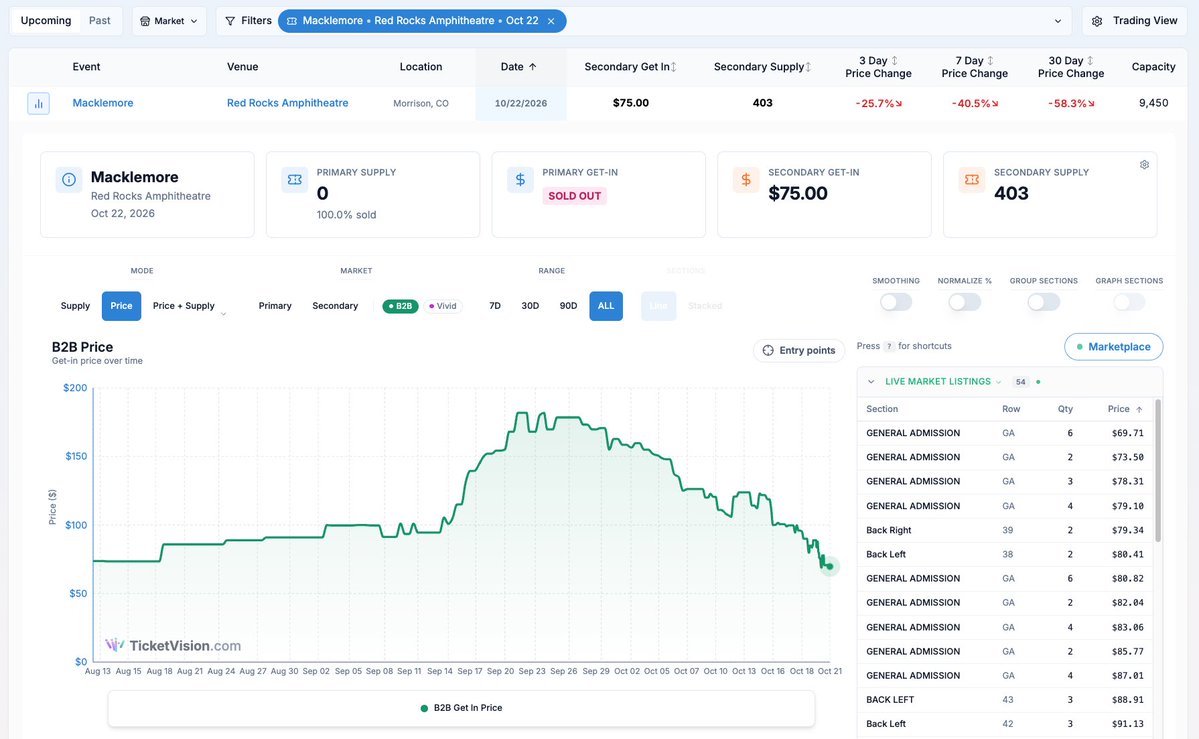Select the 30D range
The width and height of the screenshot is (1199, 739).
(x=530, y=306)
